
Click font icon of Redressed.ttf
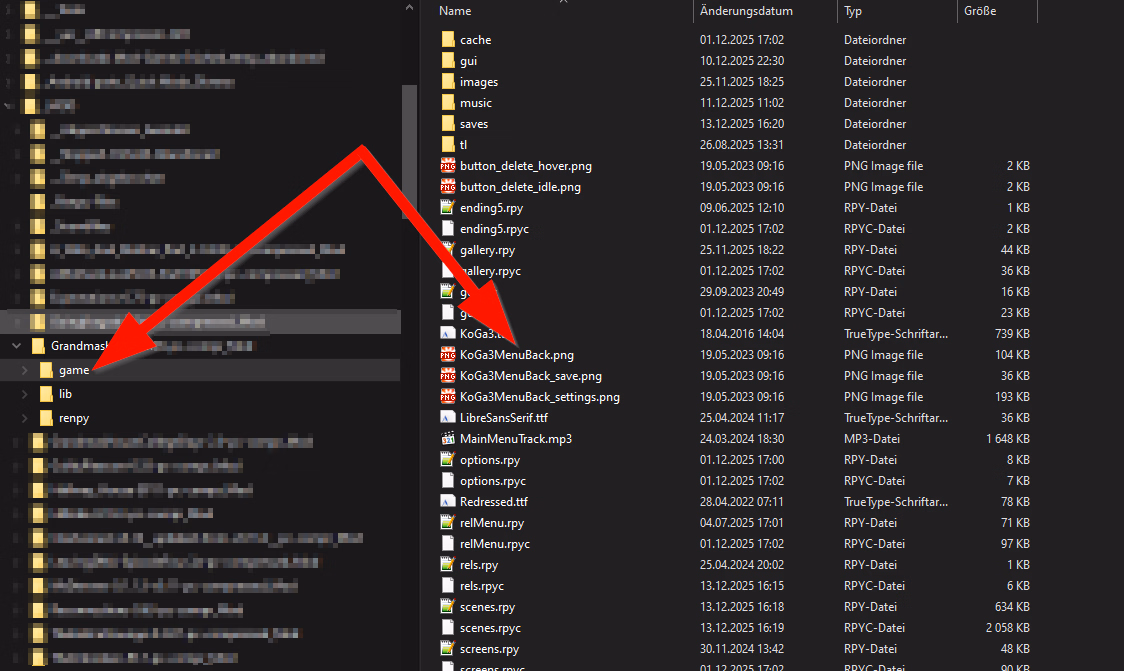448,502
